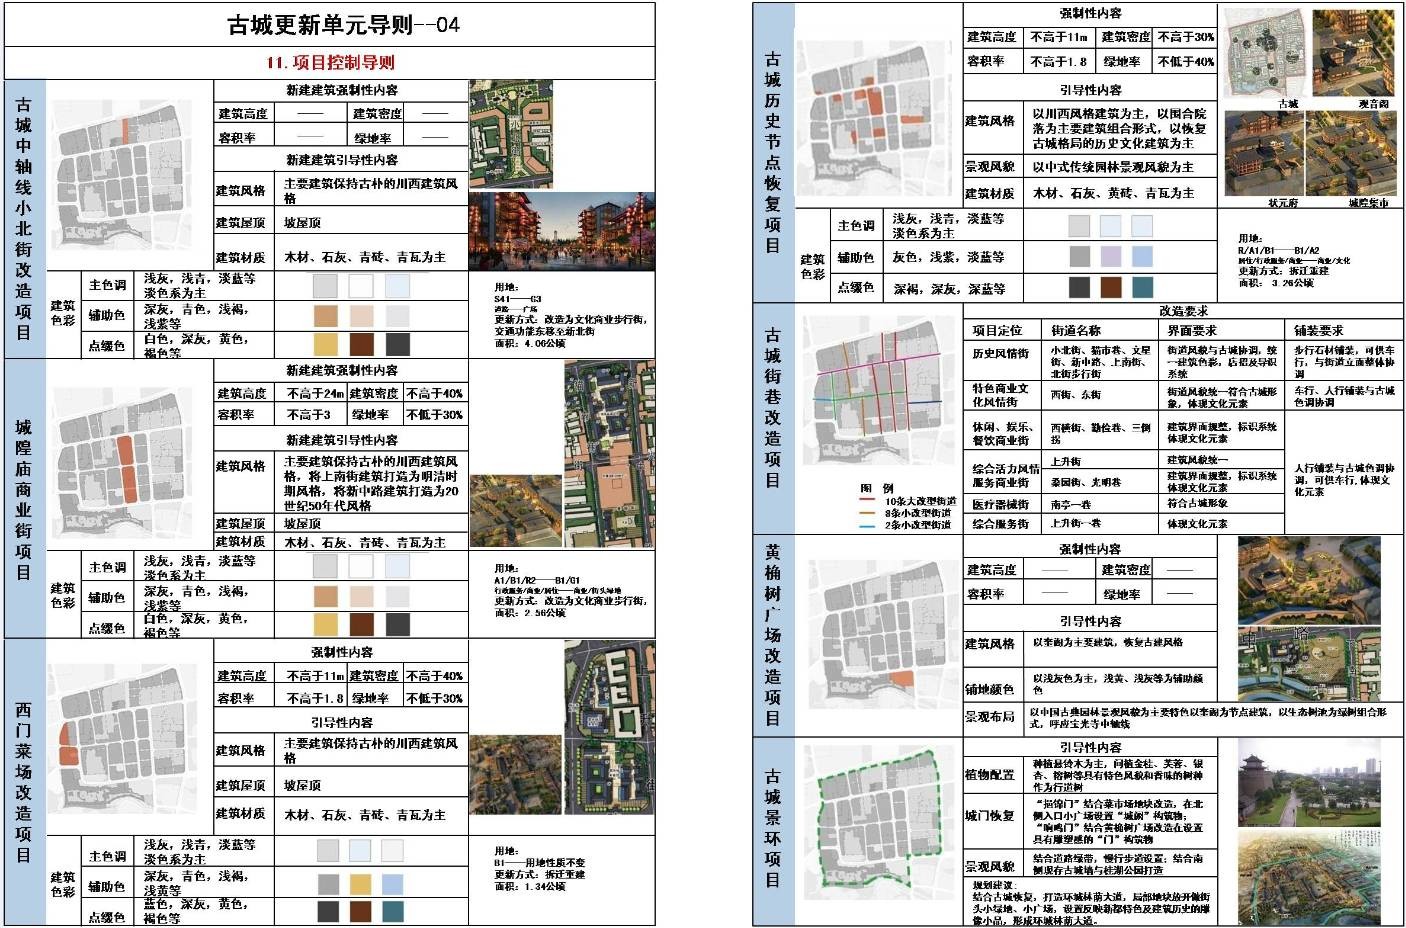Open the photo captioned 城隍集市
This screenshot has height=928, width=1406.
tap(1353, 152)
